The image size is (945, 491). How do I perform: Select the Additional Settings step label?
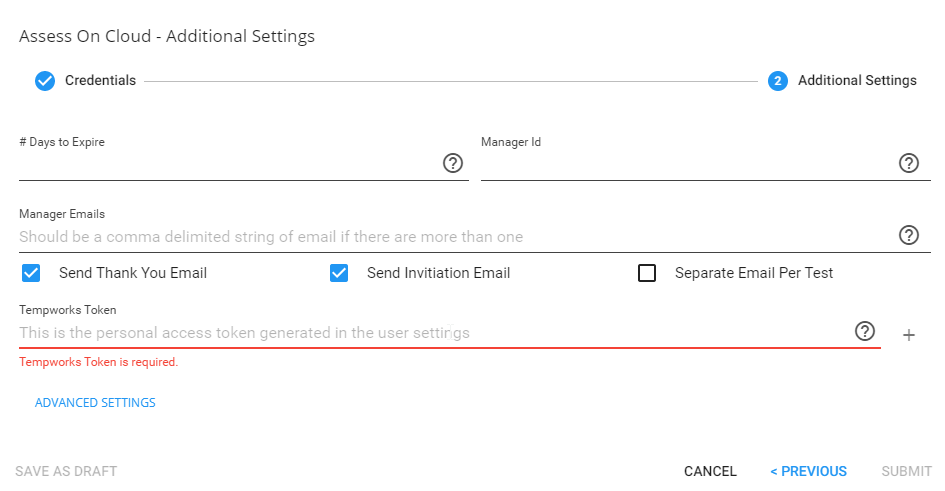click(857, 81)
